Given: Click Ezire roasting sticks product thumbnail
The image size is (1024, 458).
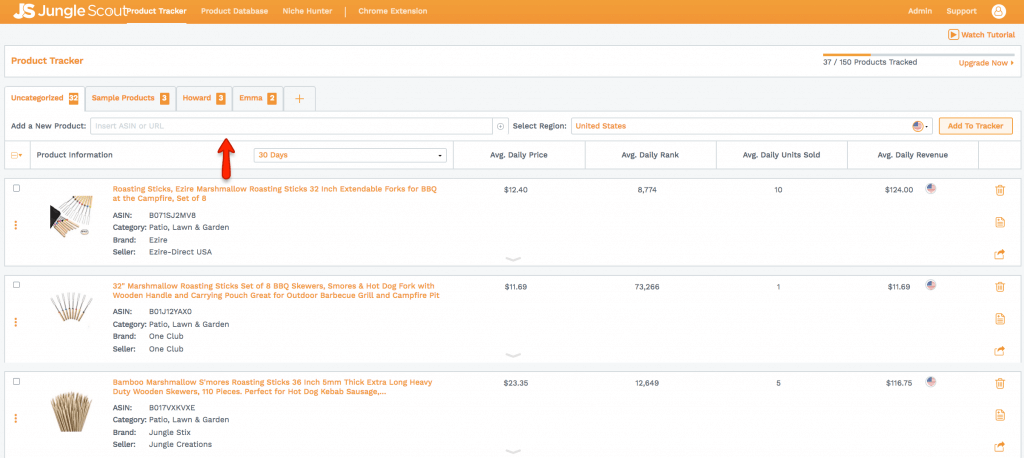Looking at the screenshot, I should [69, 216].
